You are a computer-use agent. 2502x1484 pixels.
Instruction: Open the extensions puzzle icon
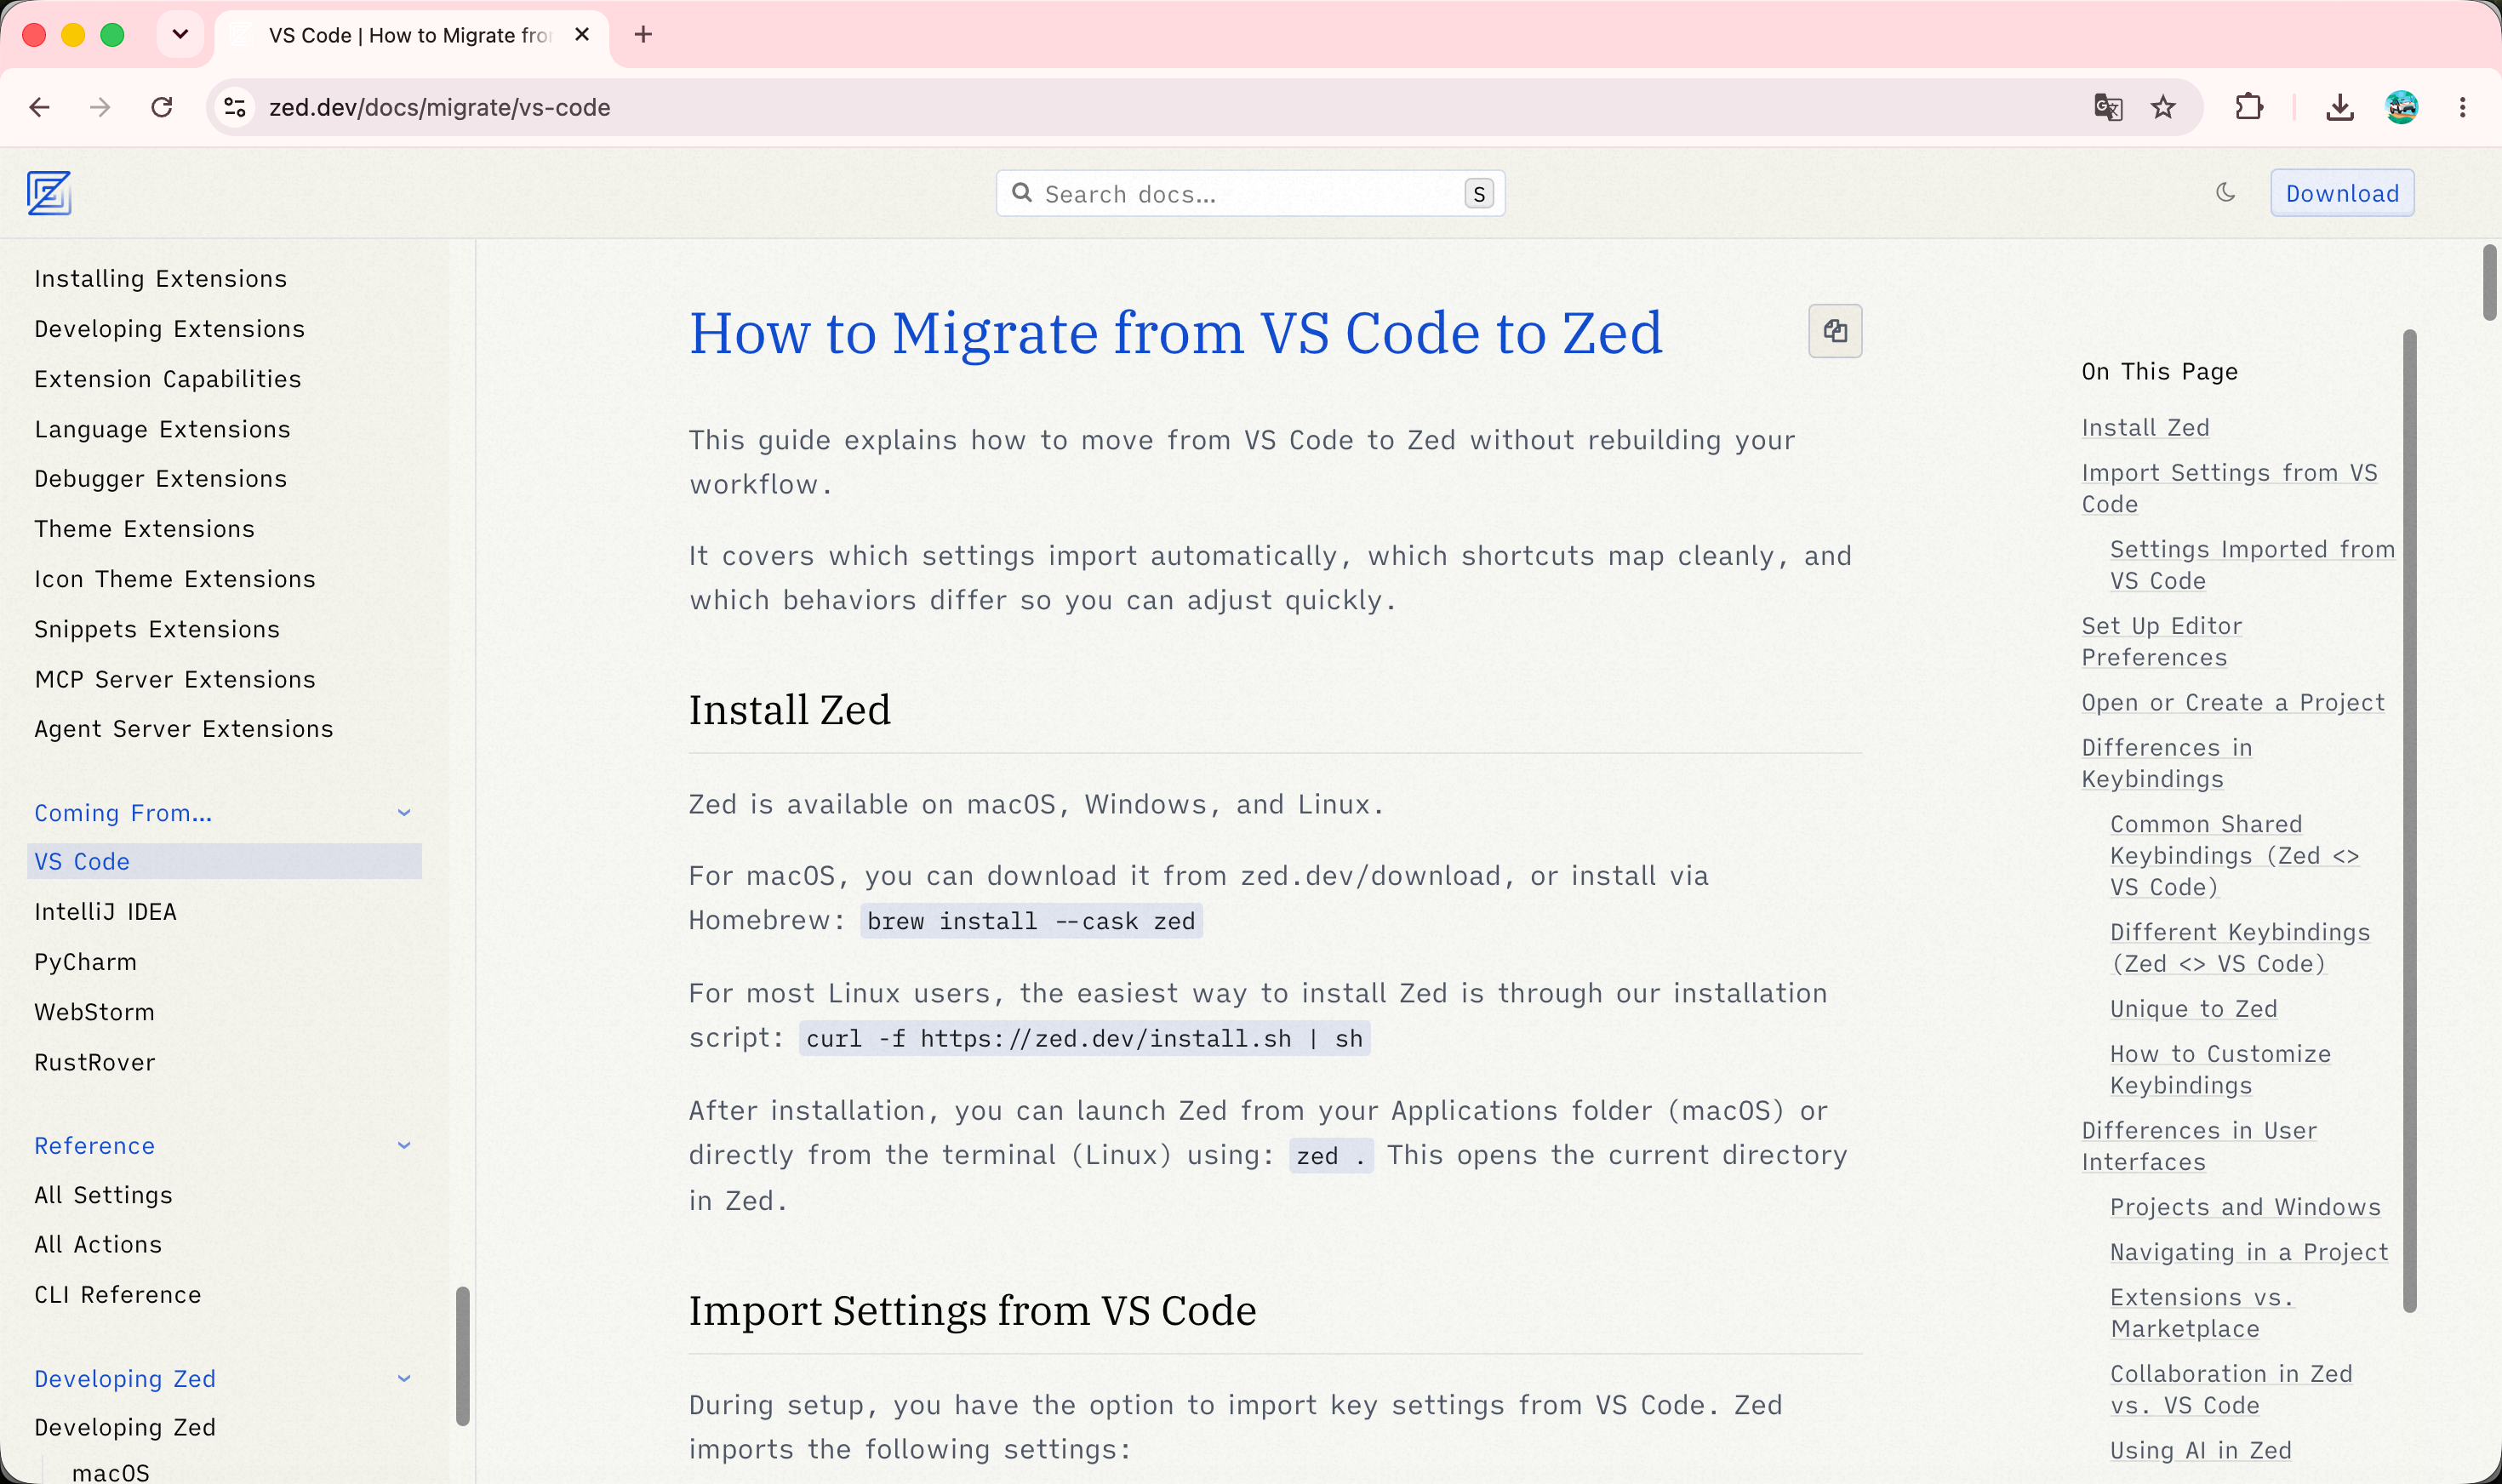pos(2249,107)
